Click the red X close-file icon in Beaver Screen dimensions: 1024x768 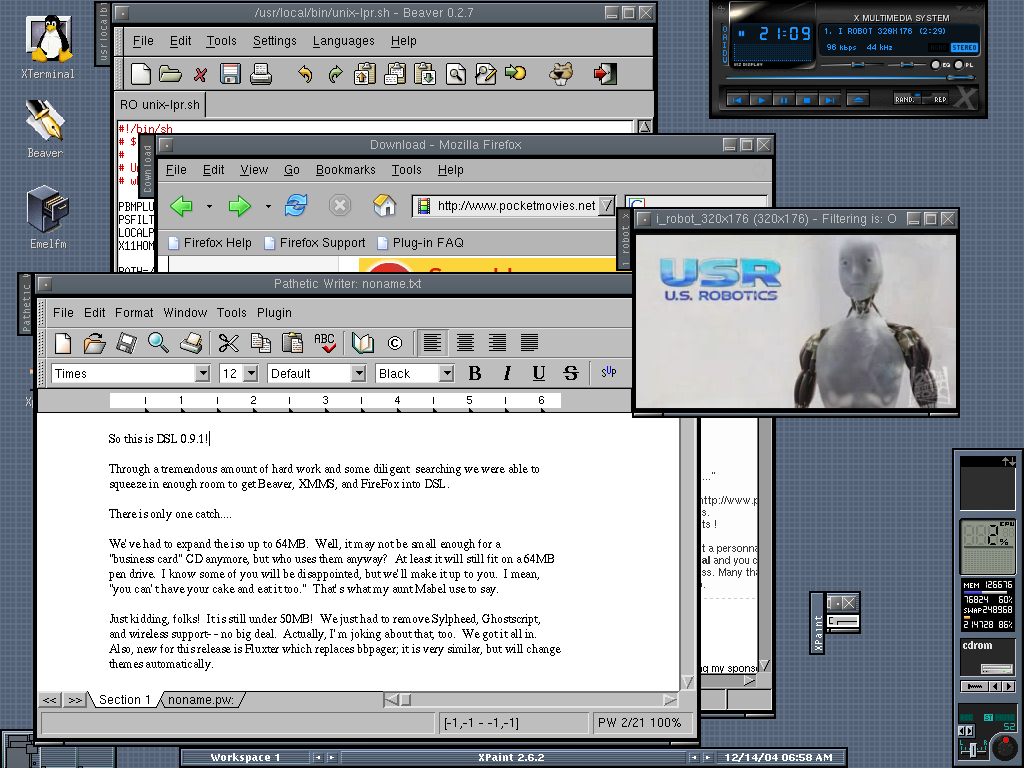click(200, 74)
